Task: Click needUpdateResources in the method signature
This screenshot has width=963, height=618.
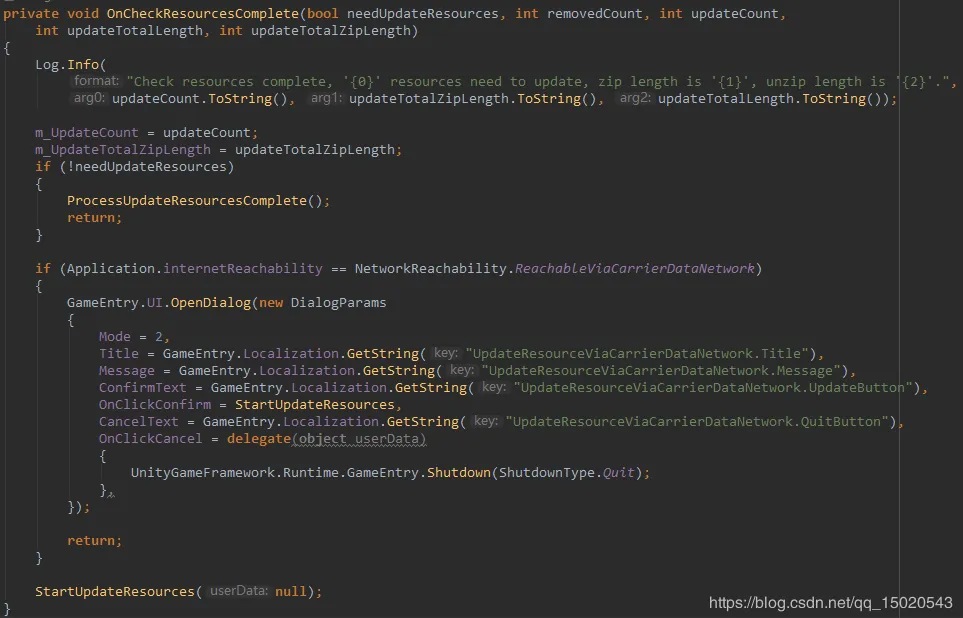Action: (x=423, y=14)
